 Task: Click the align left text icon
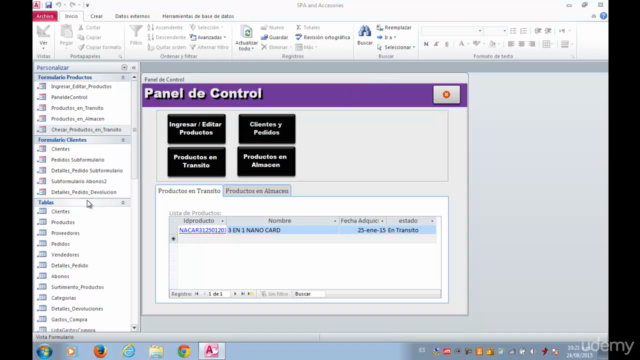[511, 44]
